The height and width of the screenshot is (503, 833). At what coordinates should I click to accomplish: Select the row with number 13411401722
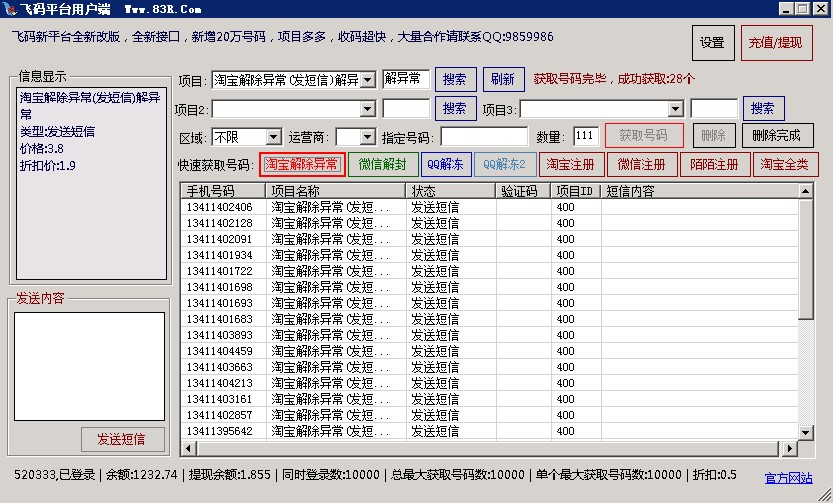point(489,271)
